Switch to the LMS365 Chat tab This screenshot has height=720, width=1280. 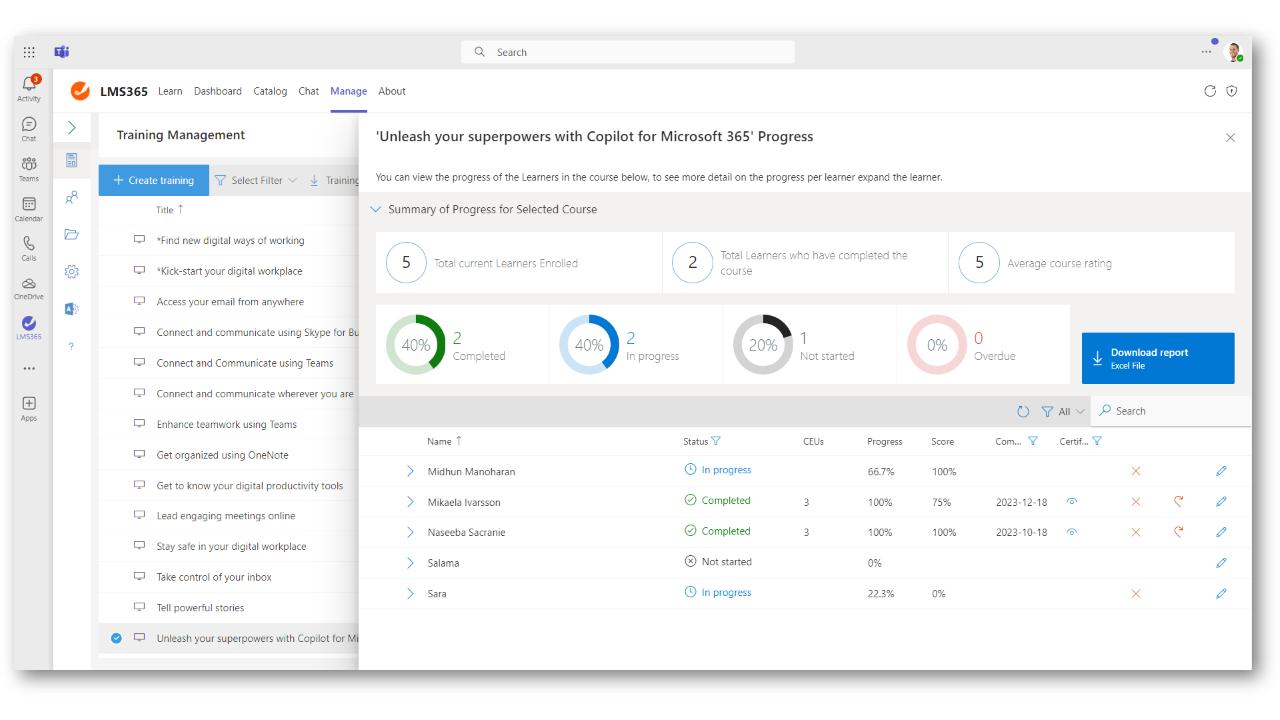309,91
